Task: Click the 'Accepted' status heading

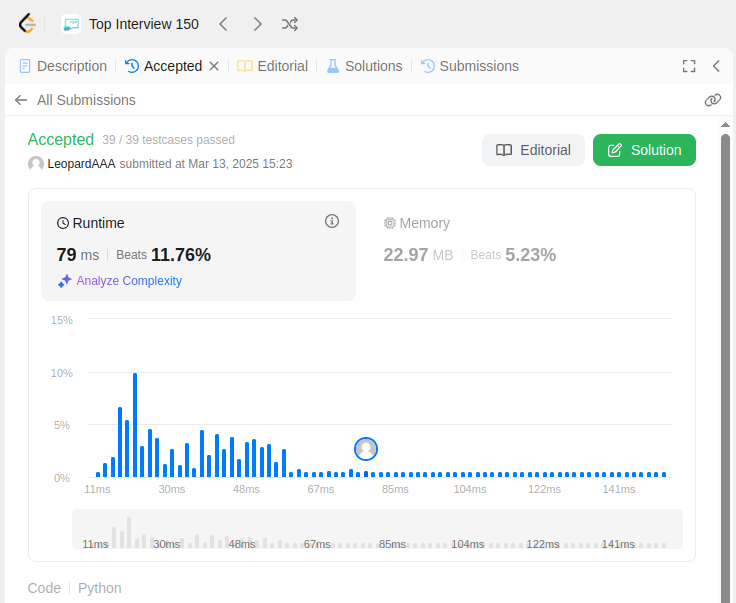Action: [x=61, y=139]
